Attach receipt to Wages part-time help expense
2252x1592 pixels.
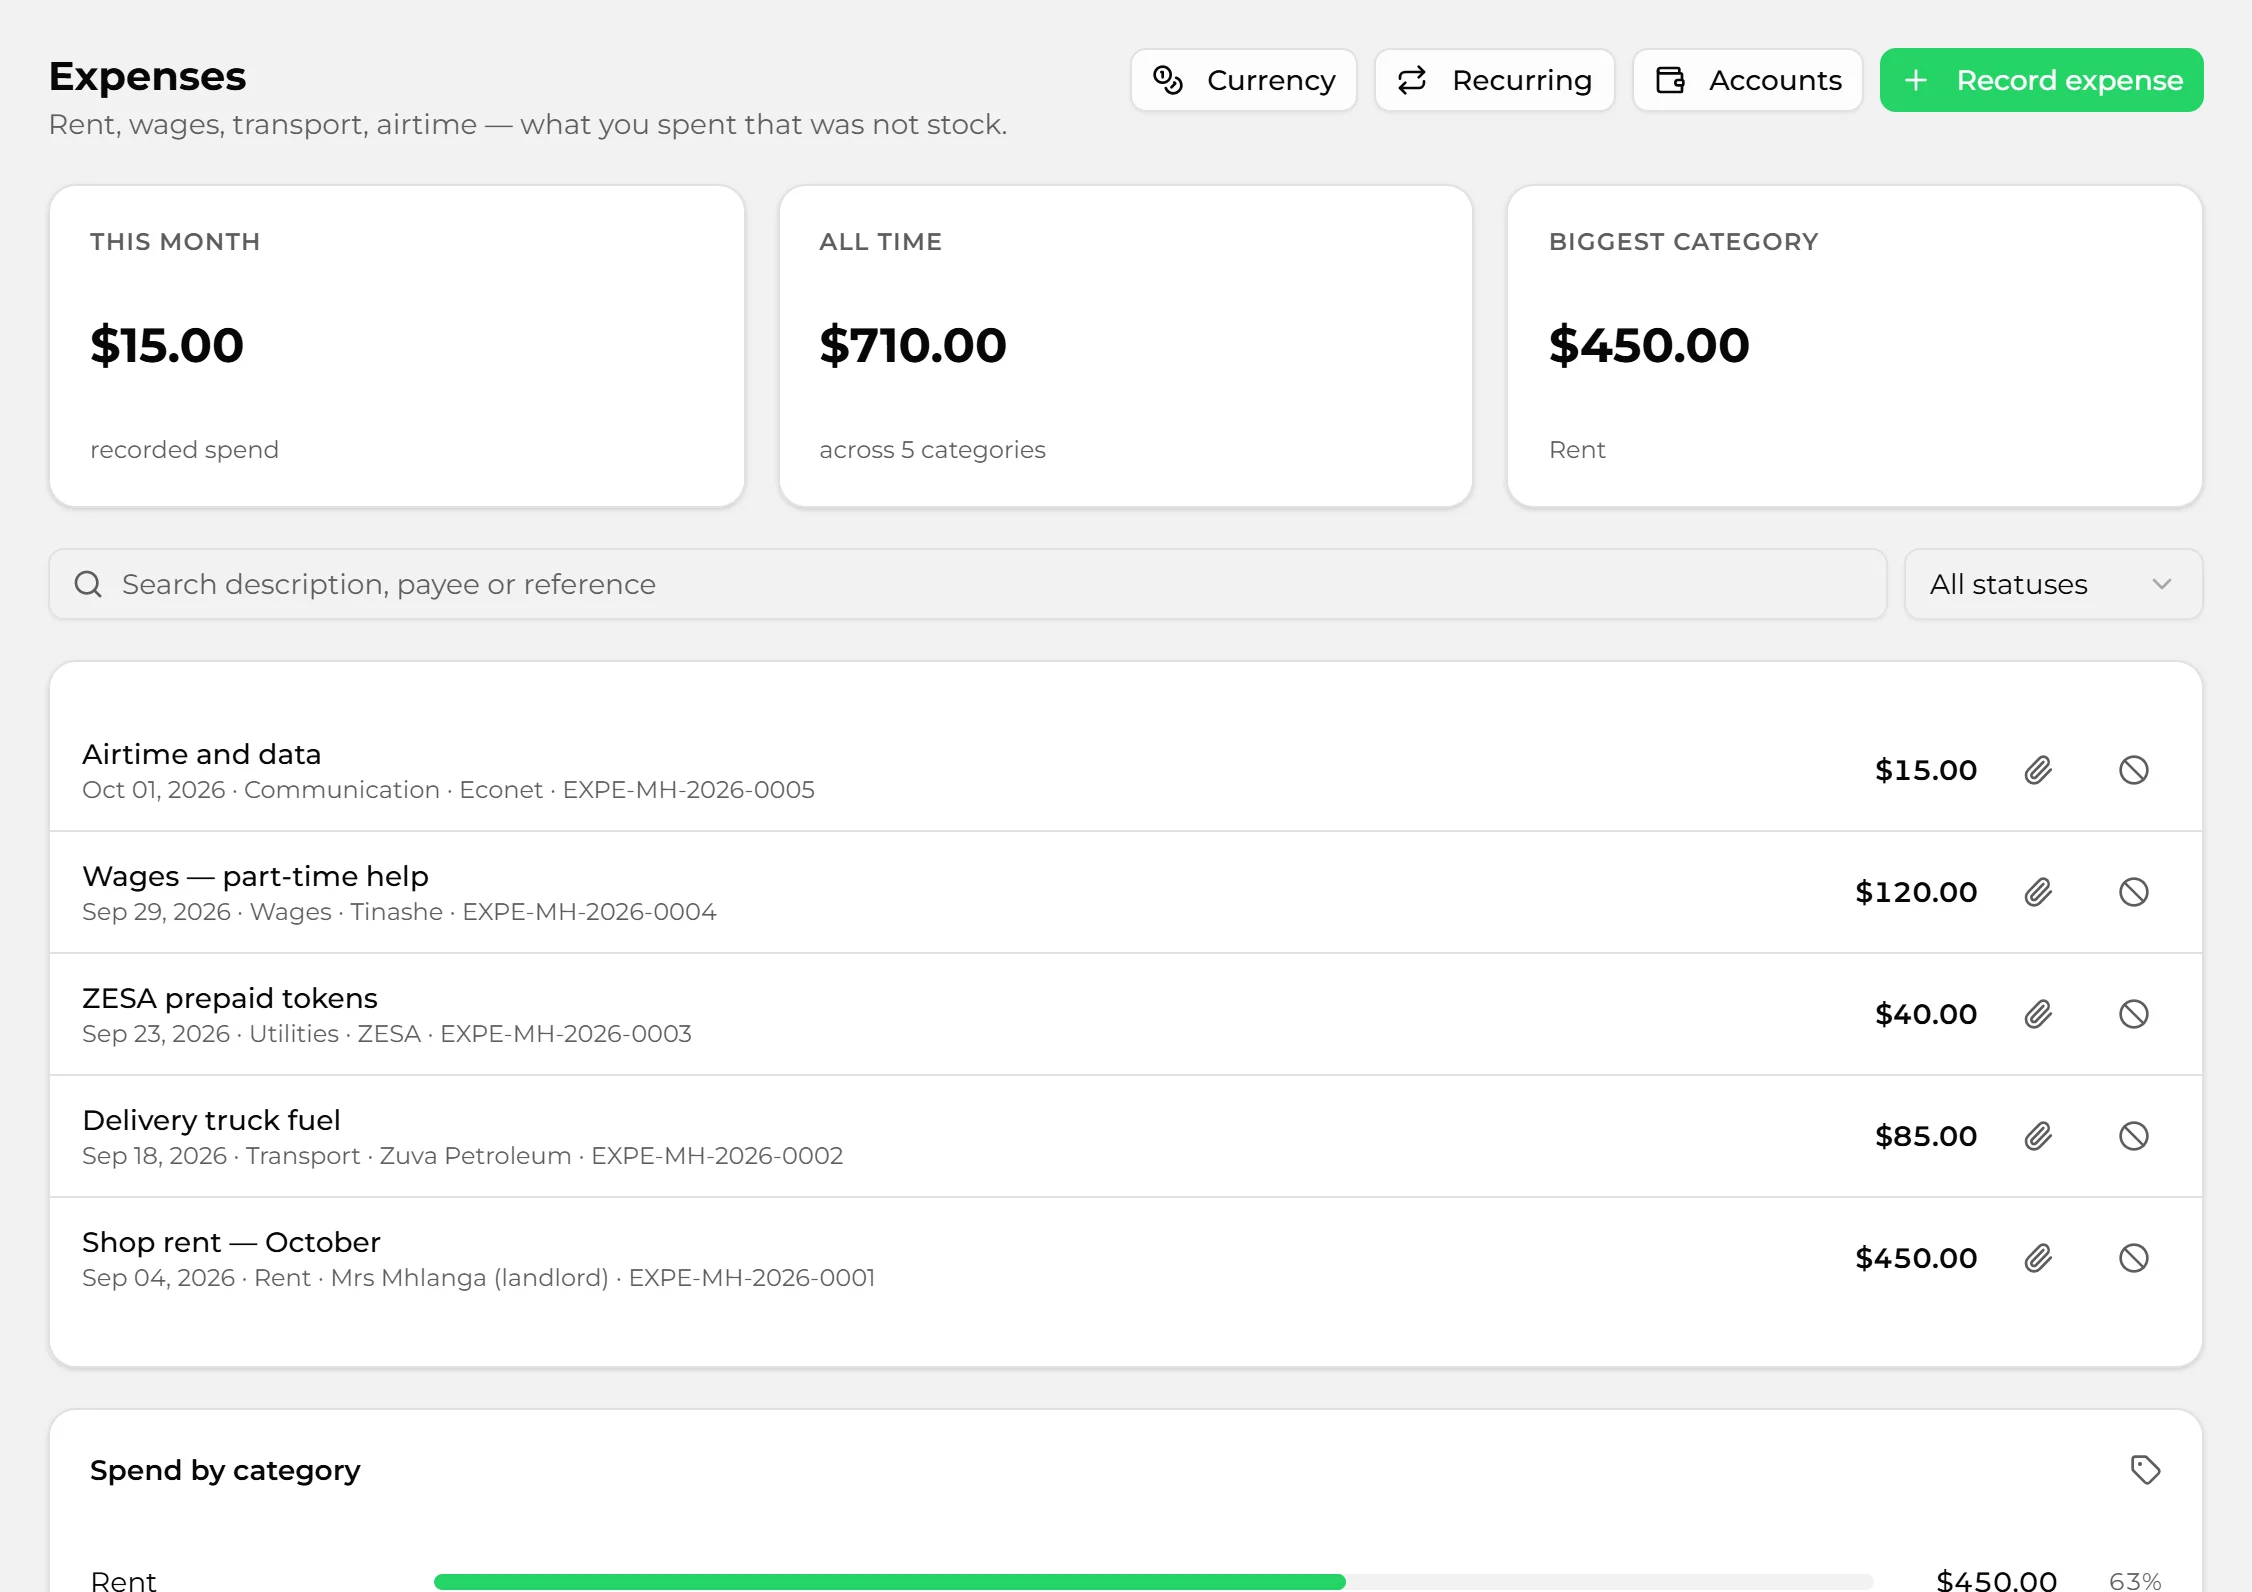click(2038, 892)
